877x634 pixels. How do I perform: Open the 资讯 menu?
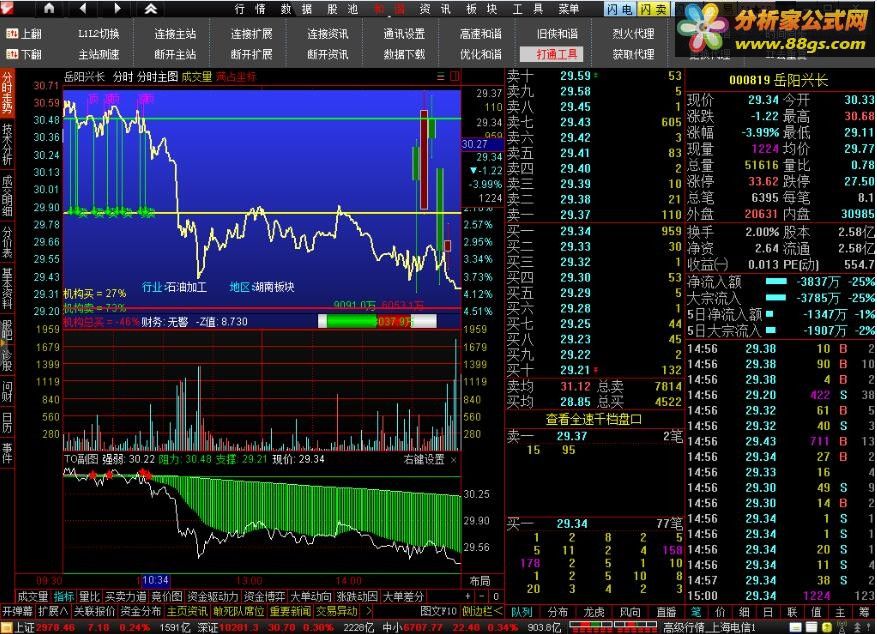point(435,9)
